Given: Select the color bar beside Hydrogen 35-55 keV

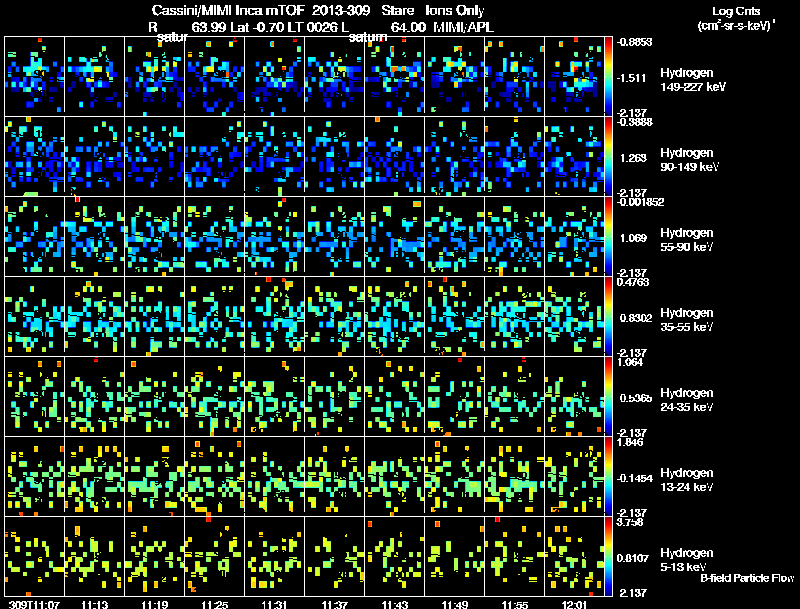Looking at the screenshot, I should click(x=610, y=315).
